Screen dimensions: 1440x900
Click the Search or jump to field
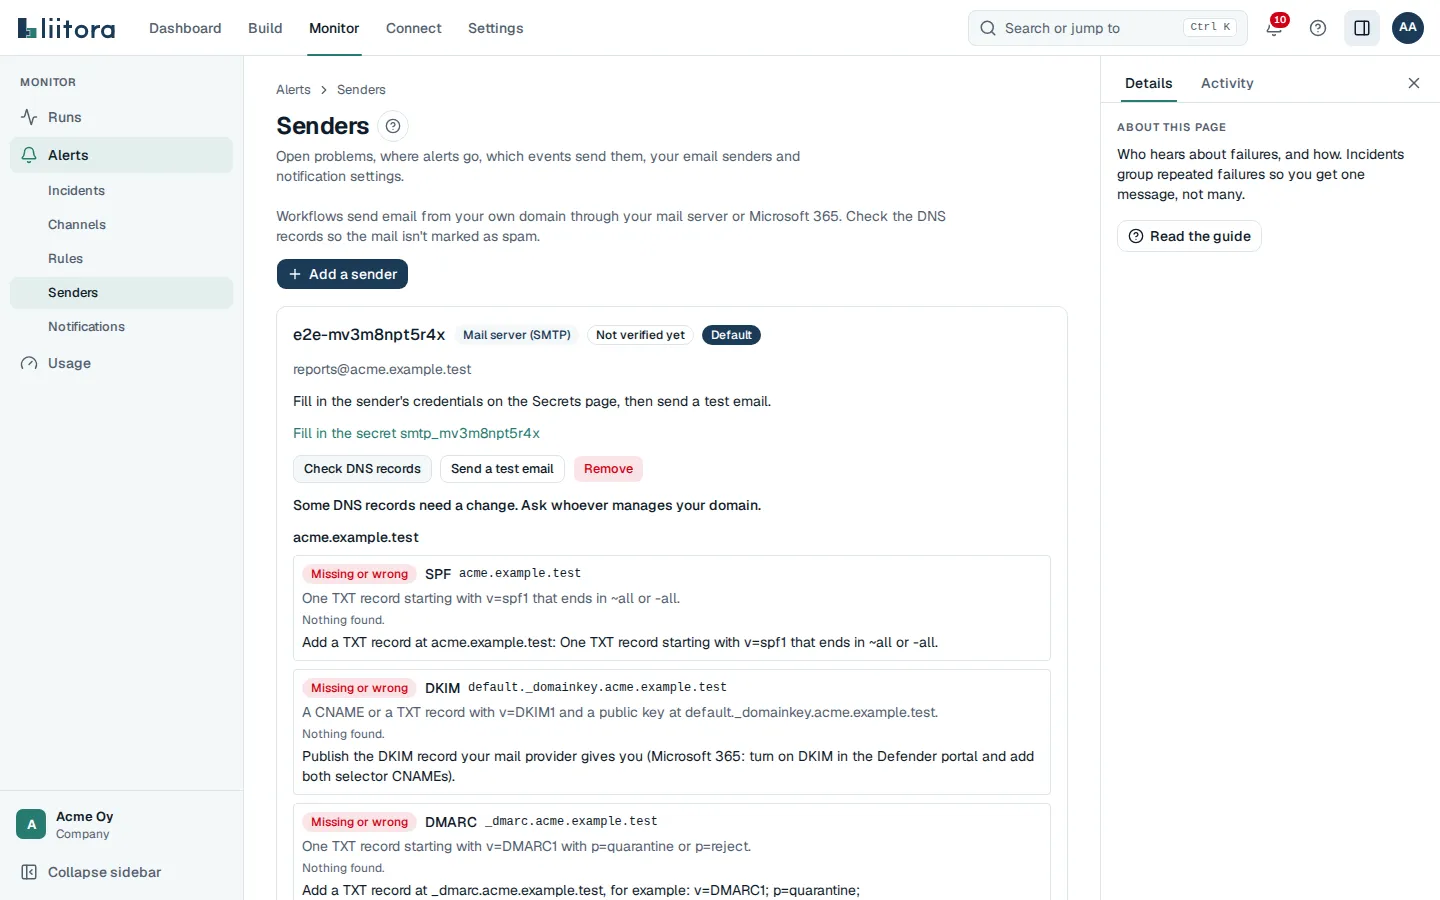(1108, 28)
